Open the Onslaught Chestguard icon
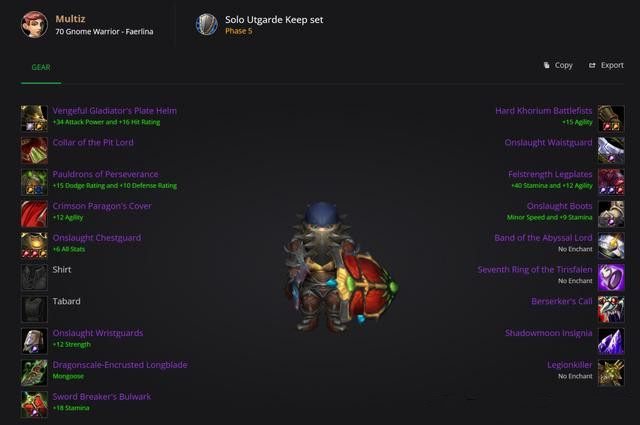Image resolution: width=640 pixels, height=425 pixels. click(34, 245)
